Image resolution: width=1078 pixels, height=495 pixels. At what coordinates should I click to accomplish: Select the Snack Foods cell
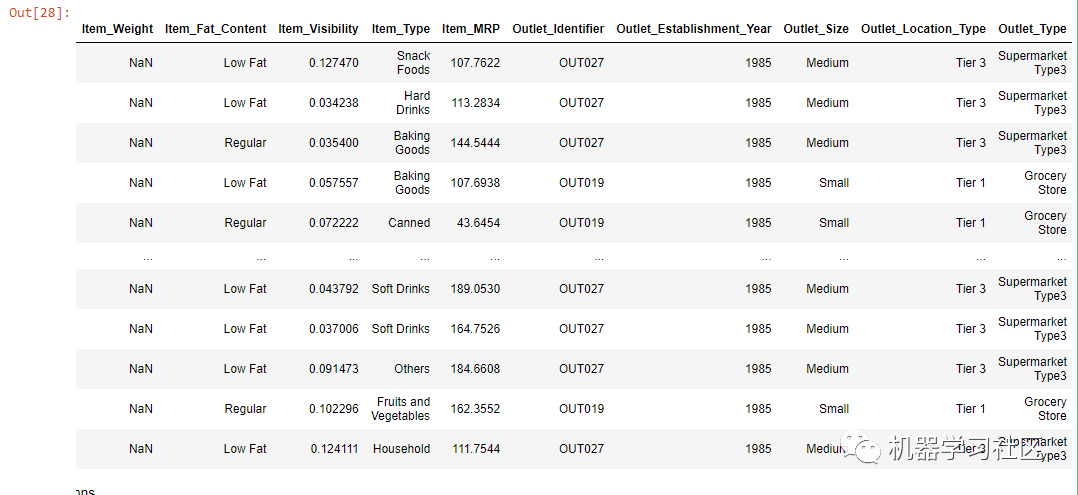(x=413, y=63)
